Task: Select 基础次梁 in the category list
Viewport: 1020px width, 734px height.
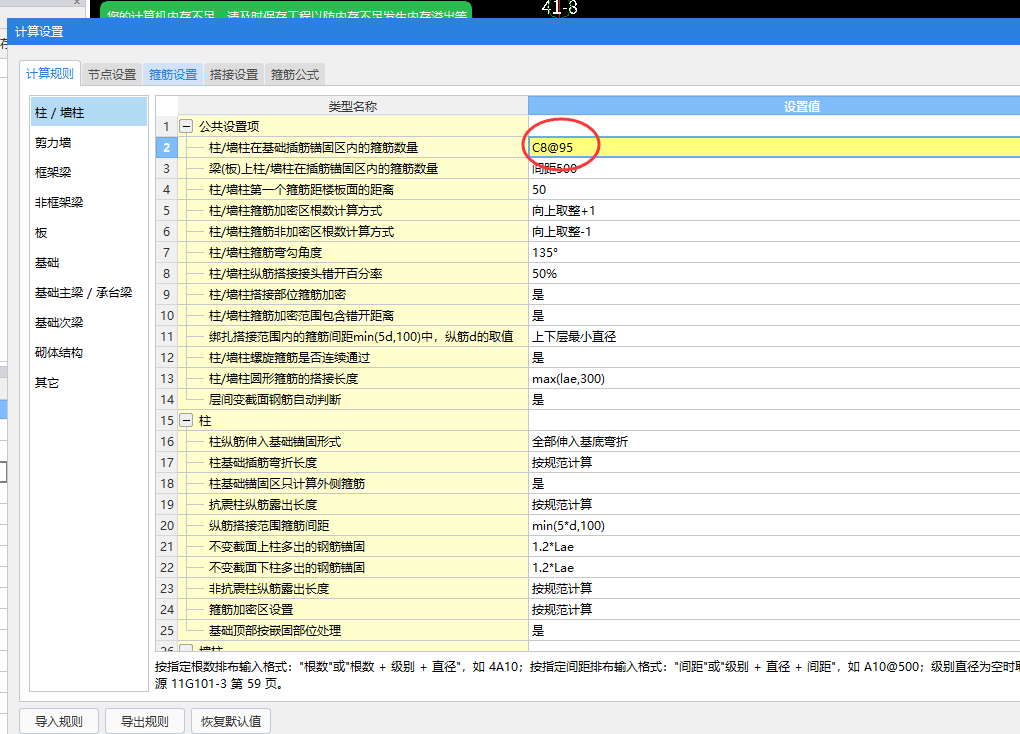Action: click(x=89, y=322)
